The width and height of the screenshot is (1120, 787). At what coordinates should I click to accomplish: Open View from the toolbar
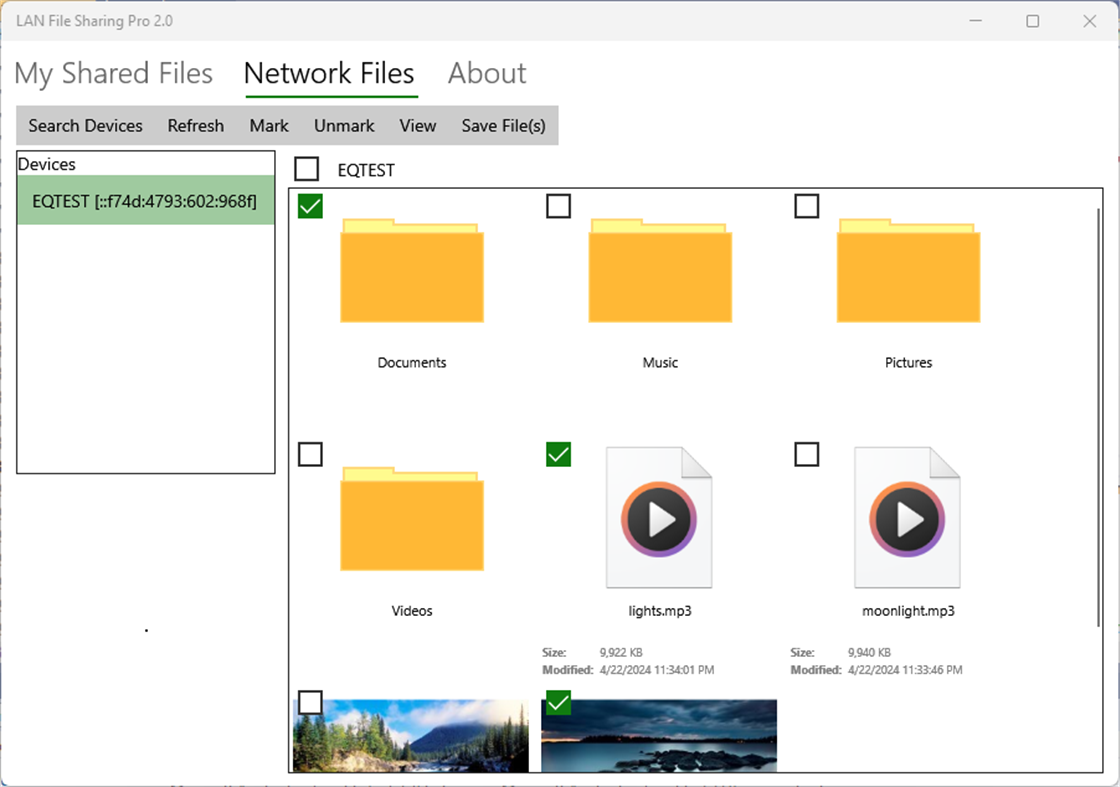[x=417, y=125]
